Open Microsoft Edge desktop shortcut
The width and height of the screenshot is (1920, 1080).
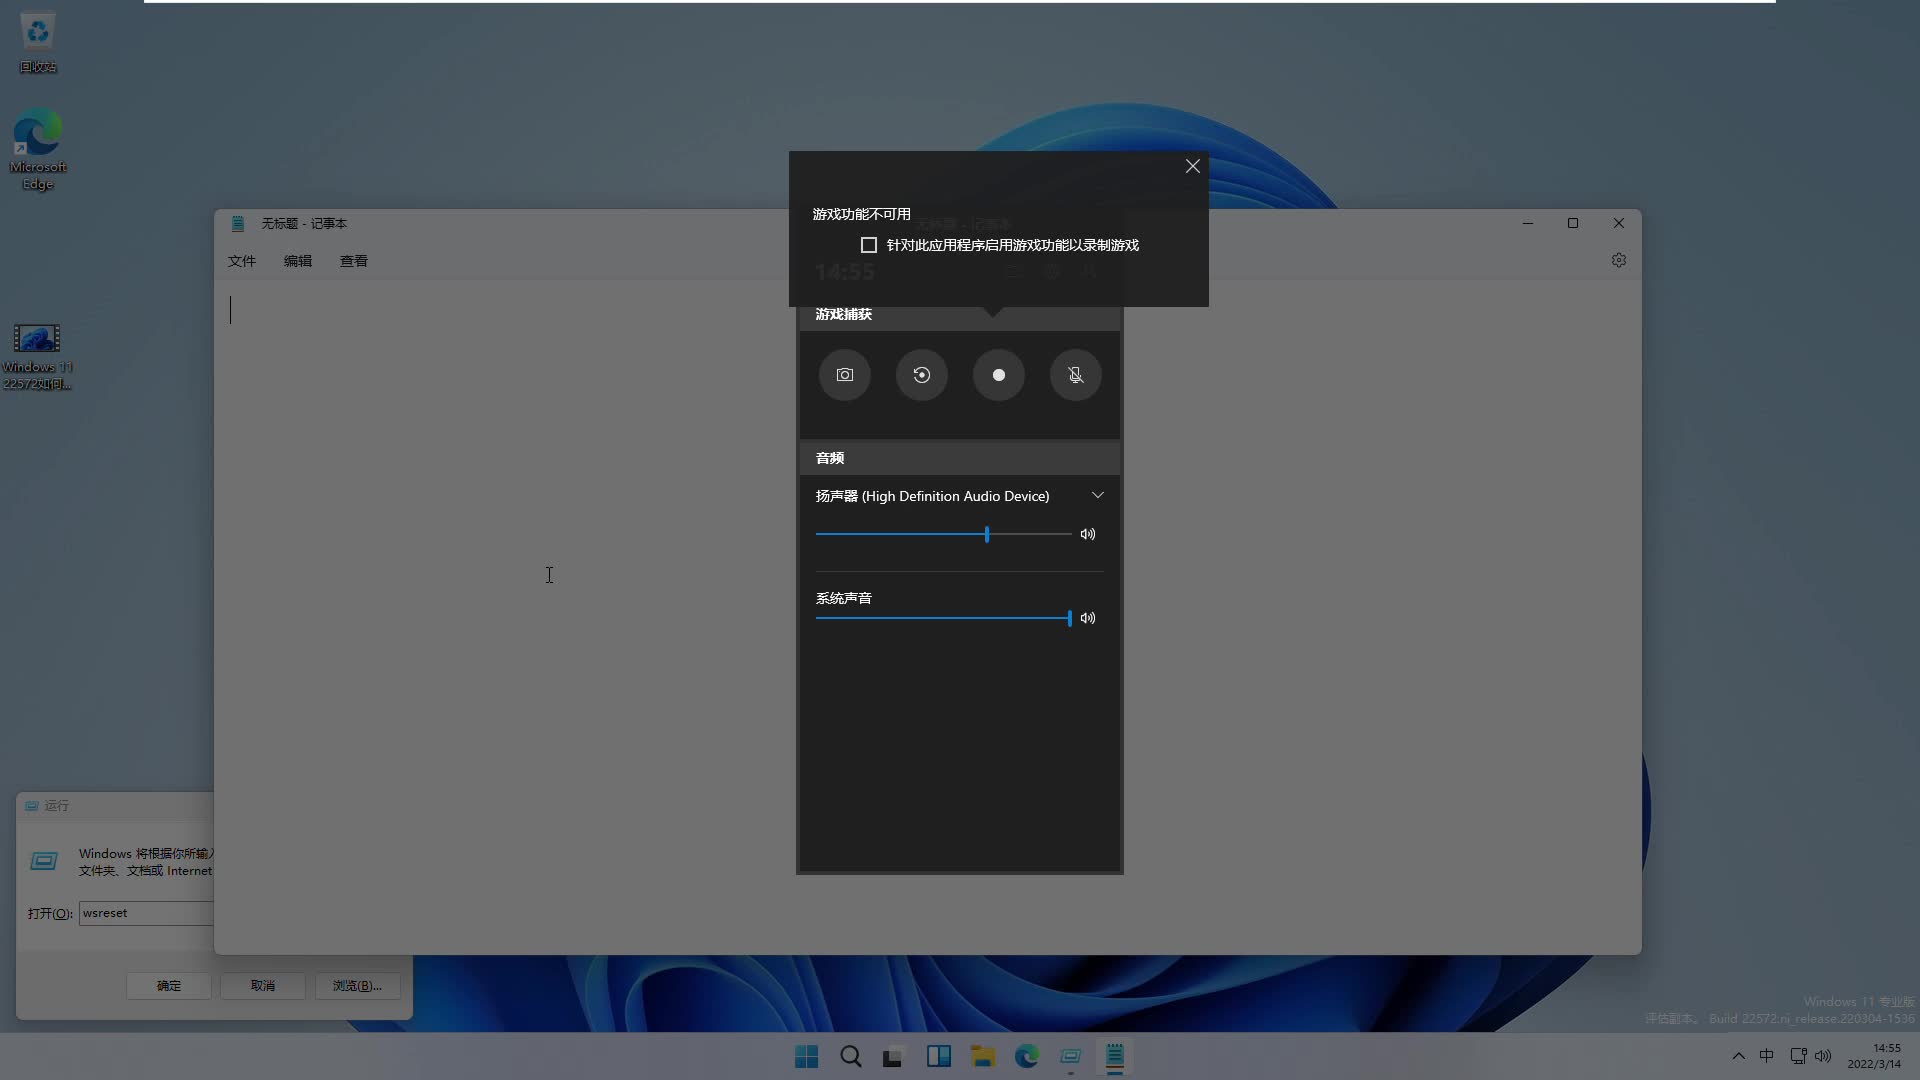[x=38, y=150]
